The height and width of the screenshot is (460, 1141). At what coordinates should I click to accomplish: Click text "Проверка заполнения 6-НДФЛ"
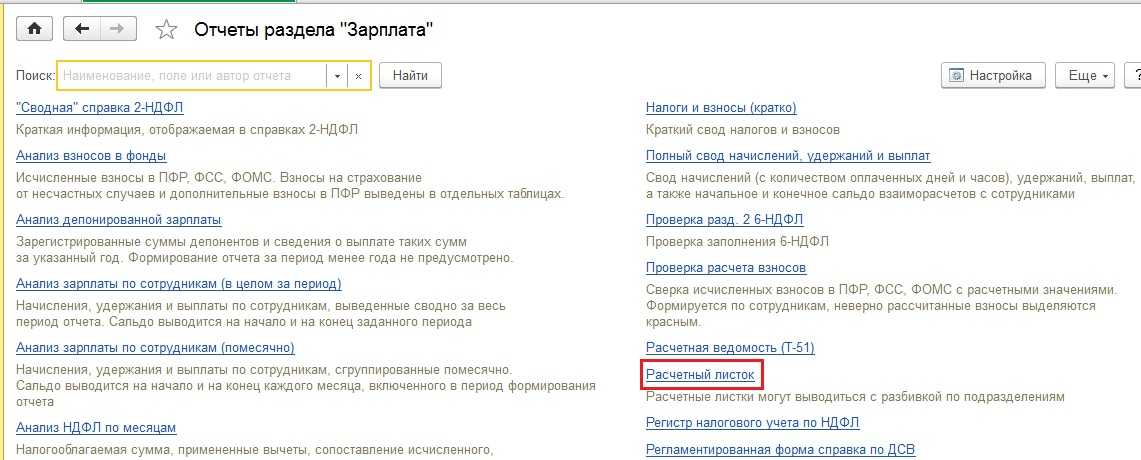click(737, 241)
